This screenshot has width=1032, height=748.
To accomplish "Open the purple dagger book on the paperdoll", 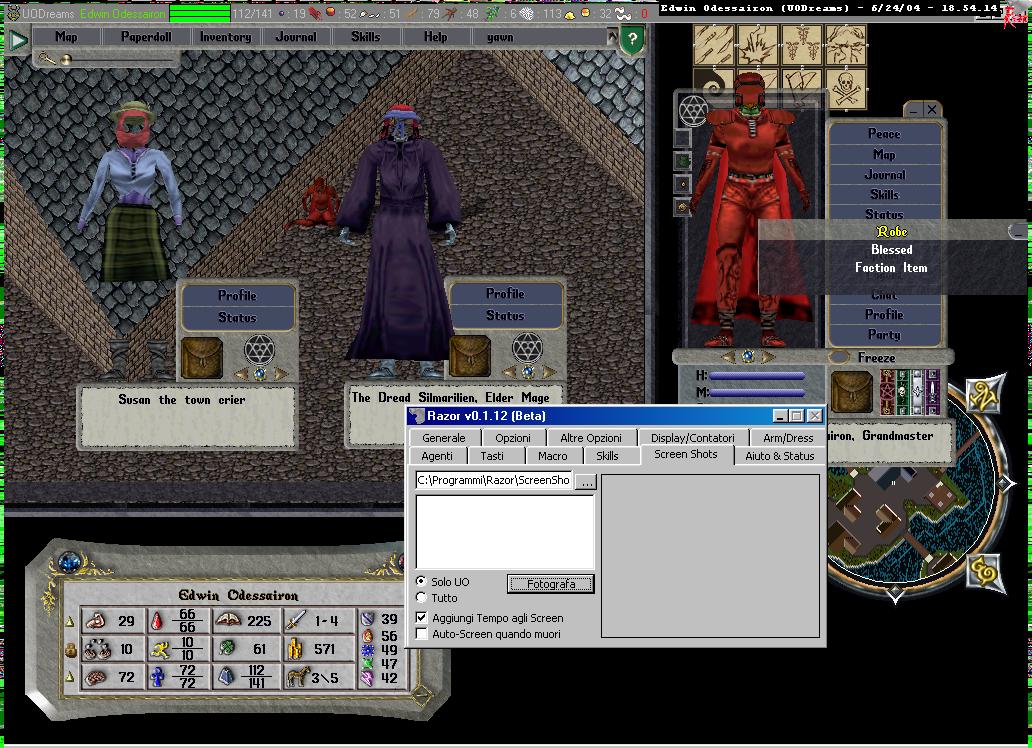I will [932, 392].
